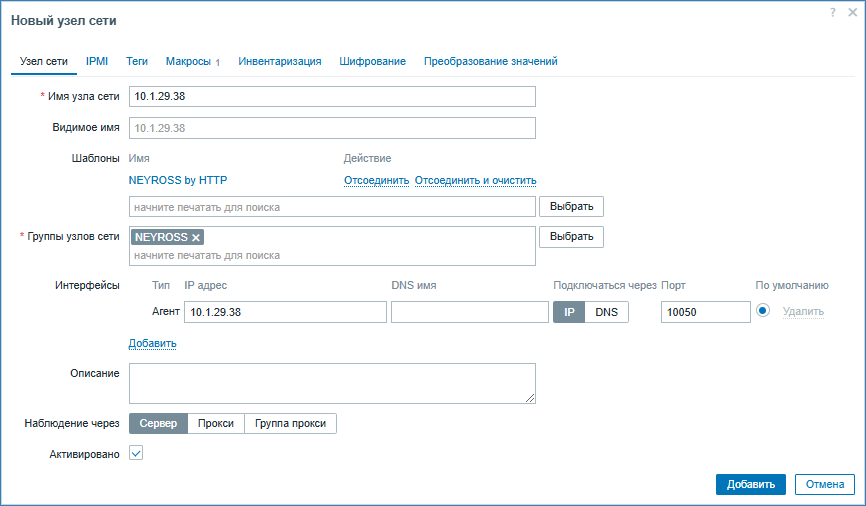Click the Порт input field
This screenshot has width=866, height=506.
(x=705, y=312)
